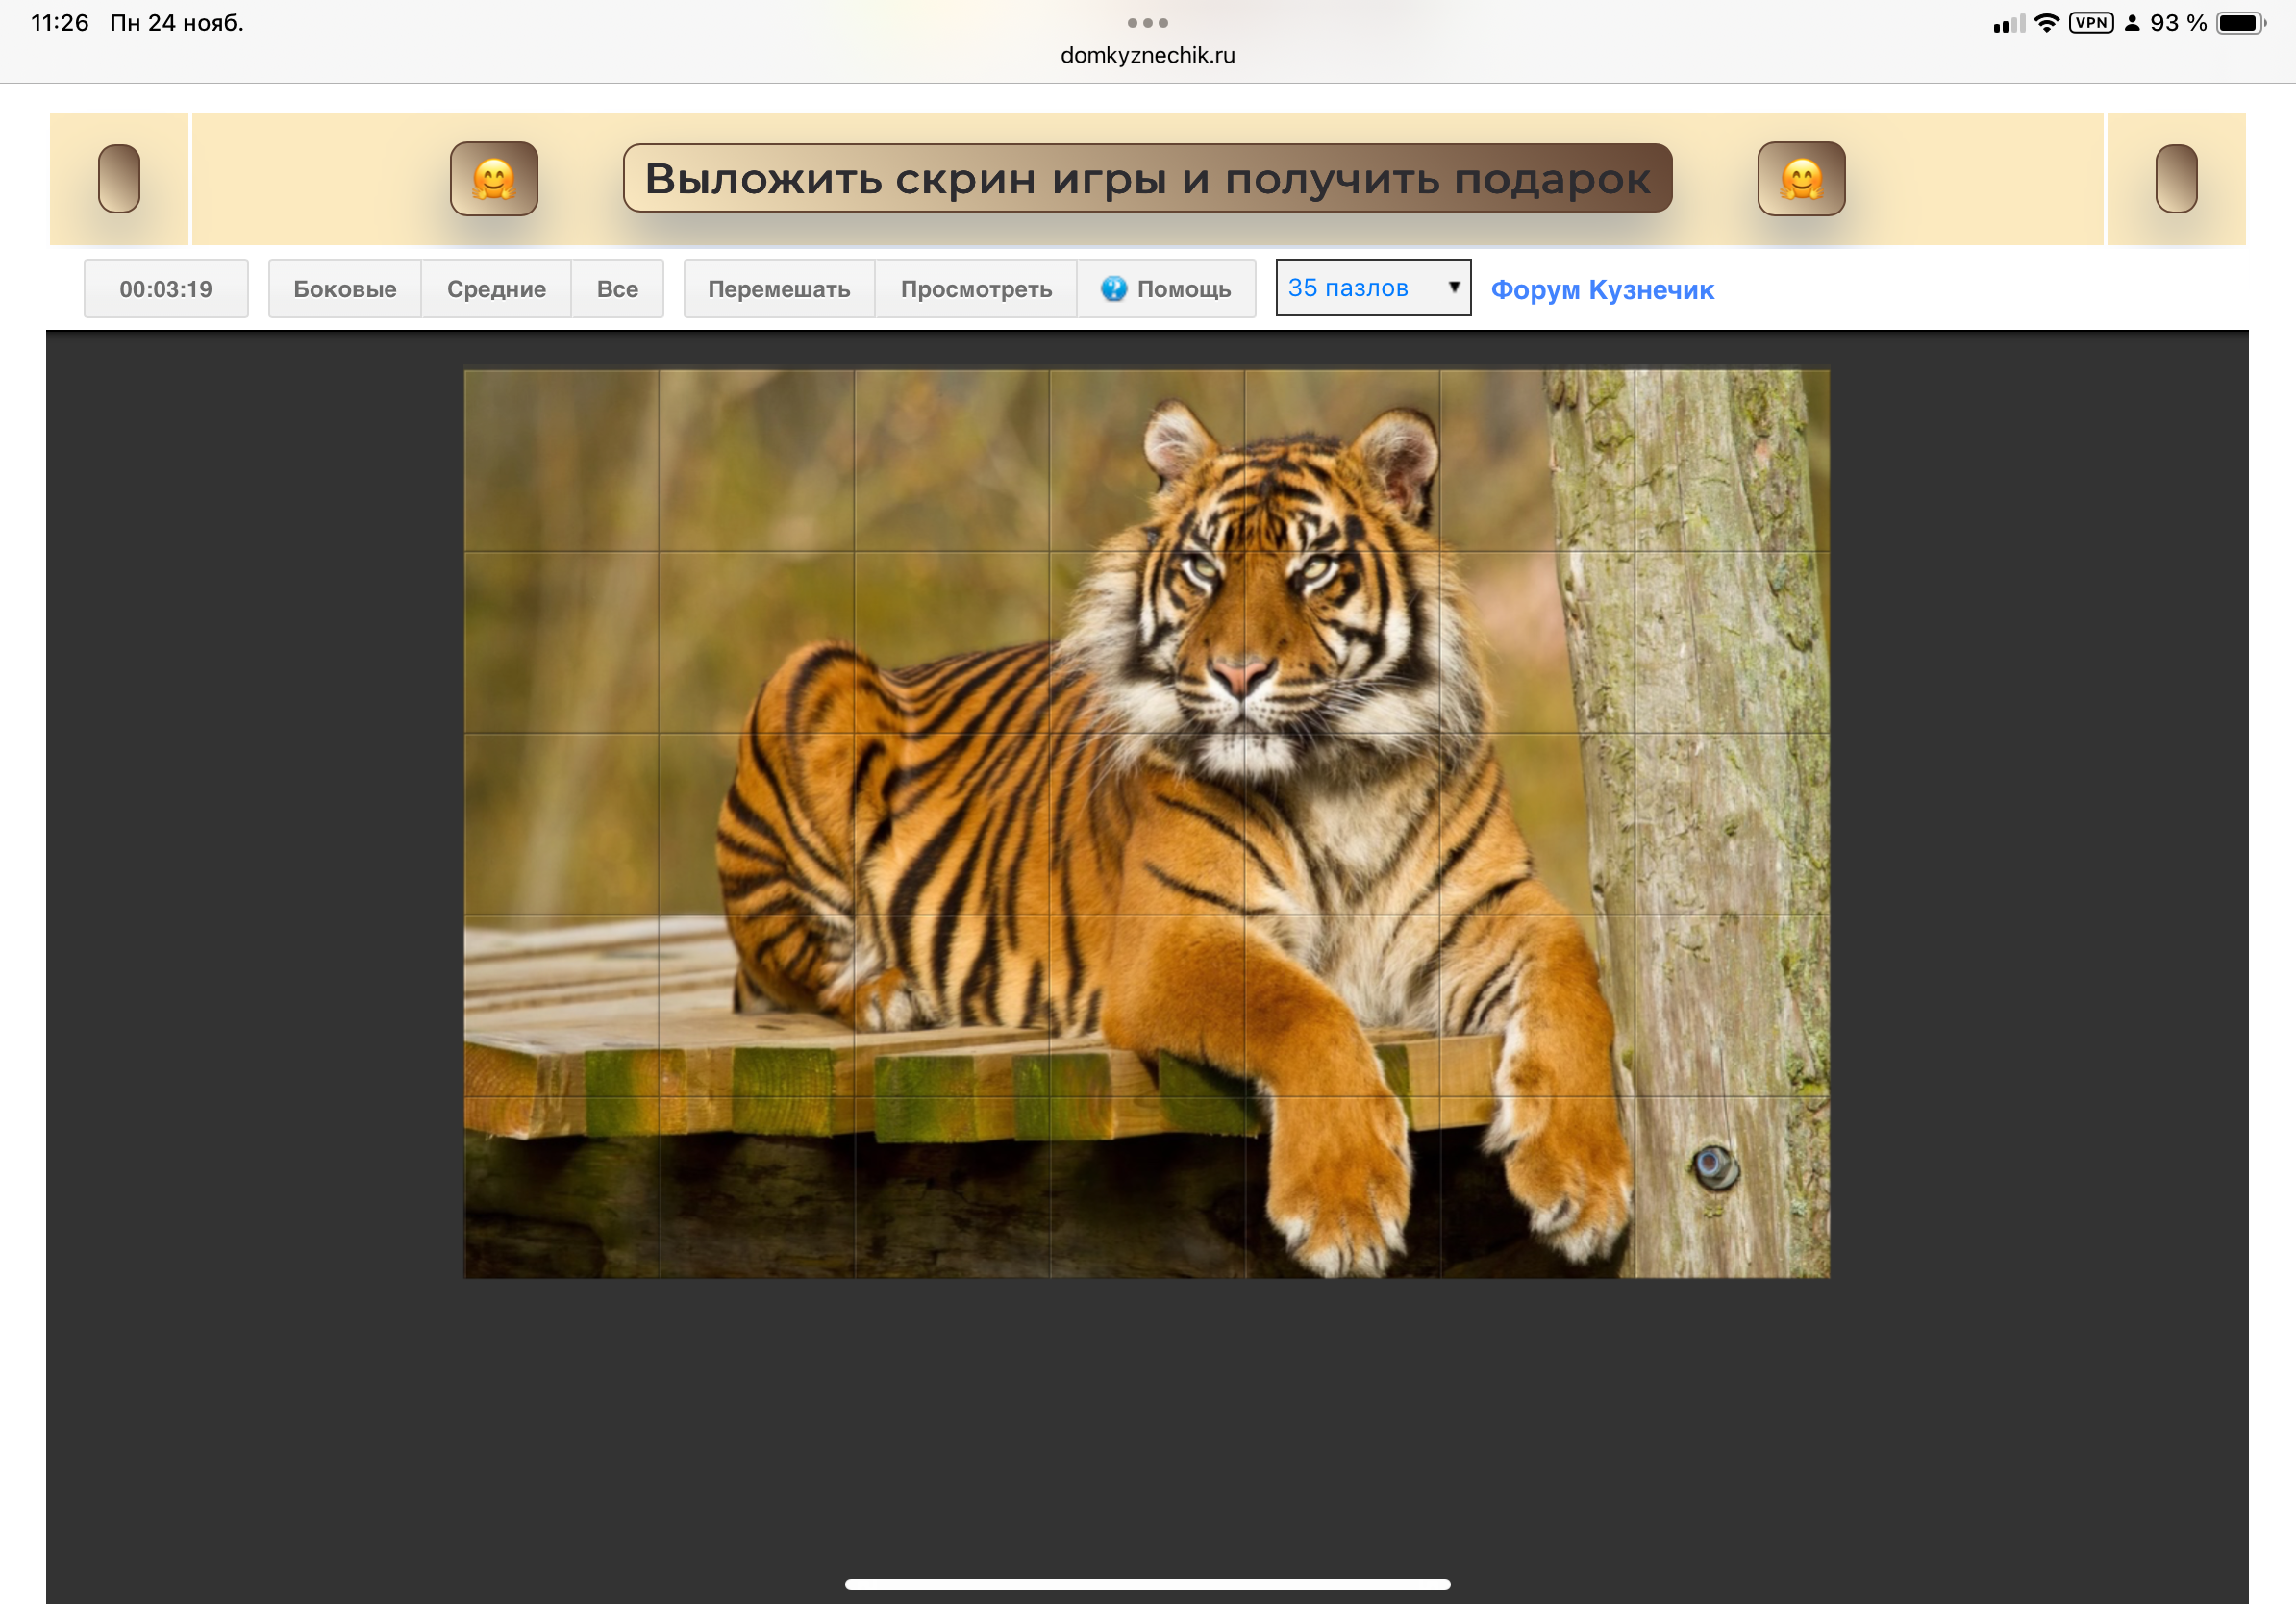
Task: Show only Средние middle pieces
Action: coord(496,289)
